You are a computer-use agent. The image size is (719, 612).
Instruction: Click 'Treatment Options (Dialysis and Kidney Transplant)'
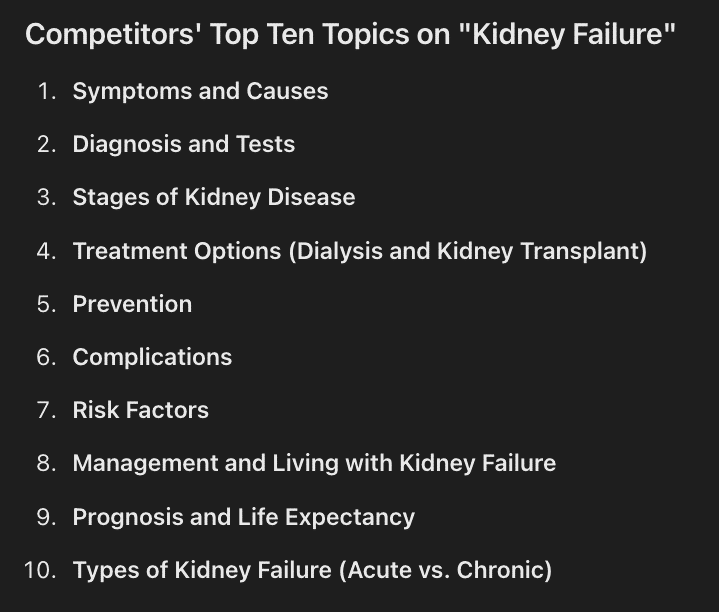pos(360,251)
